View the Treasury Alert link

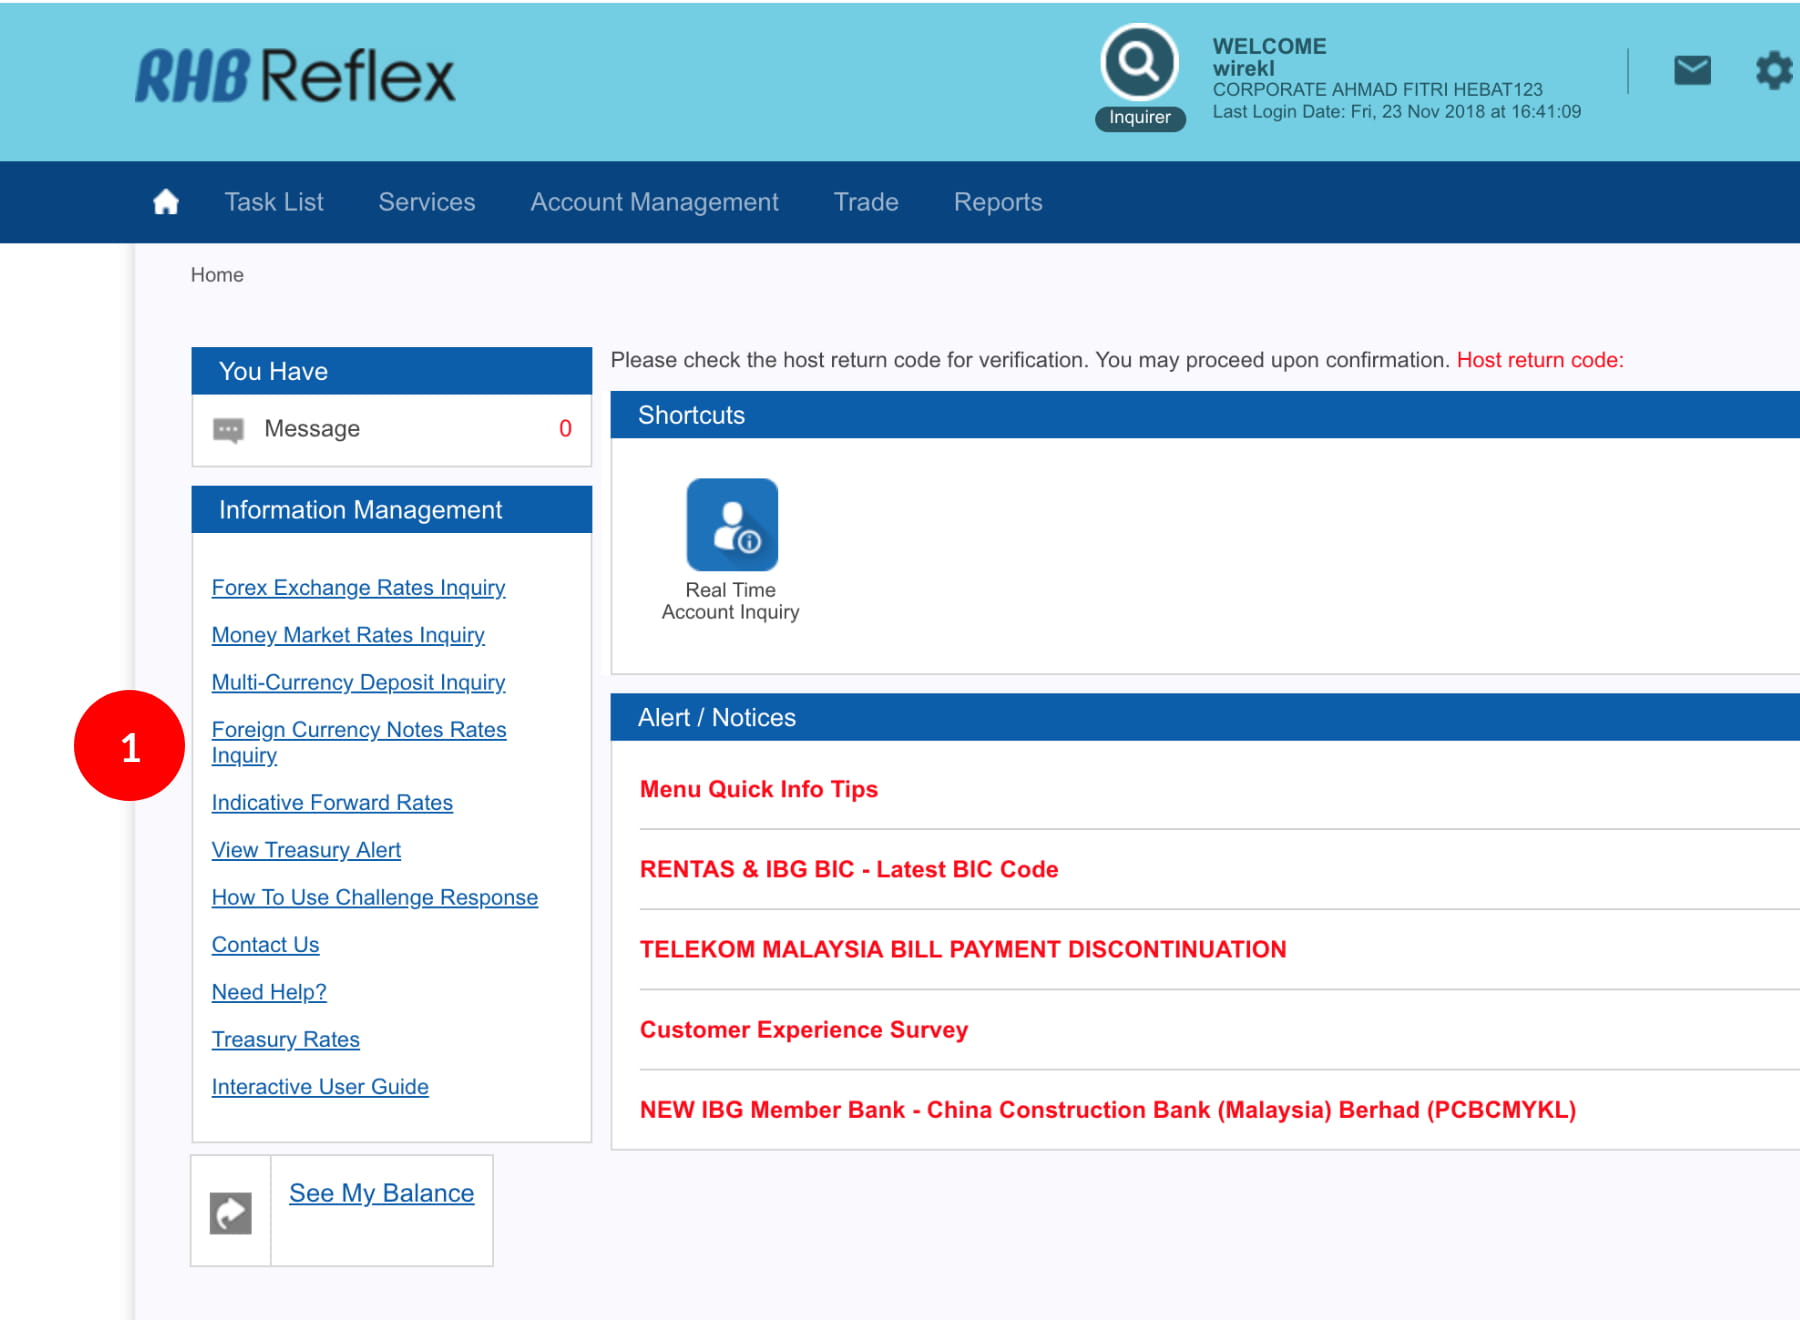(306, 850)
